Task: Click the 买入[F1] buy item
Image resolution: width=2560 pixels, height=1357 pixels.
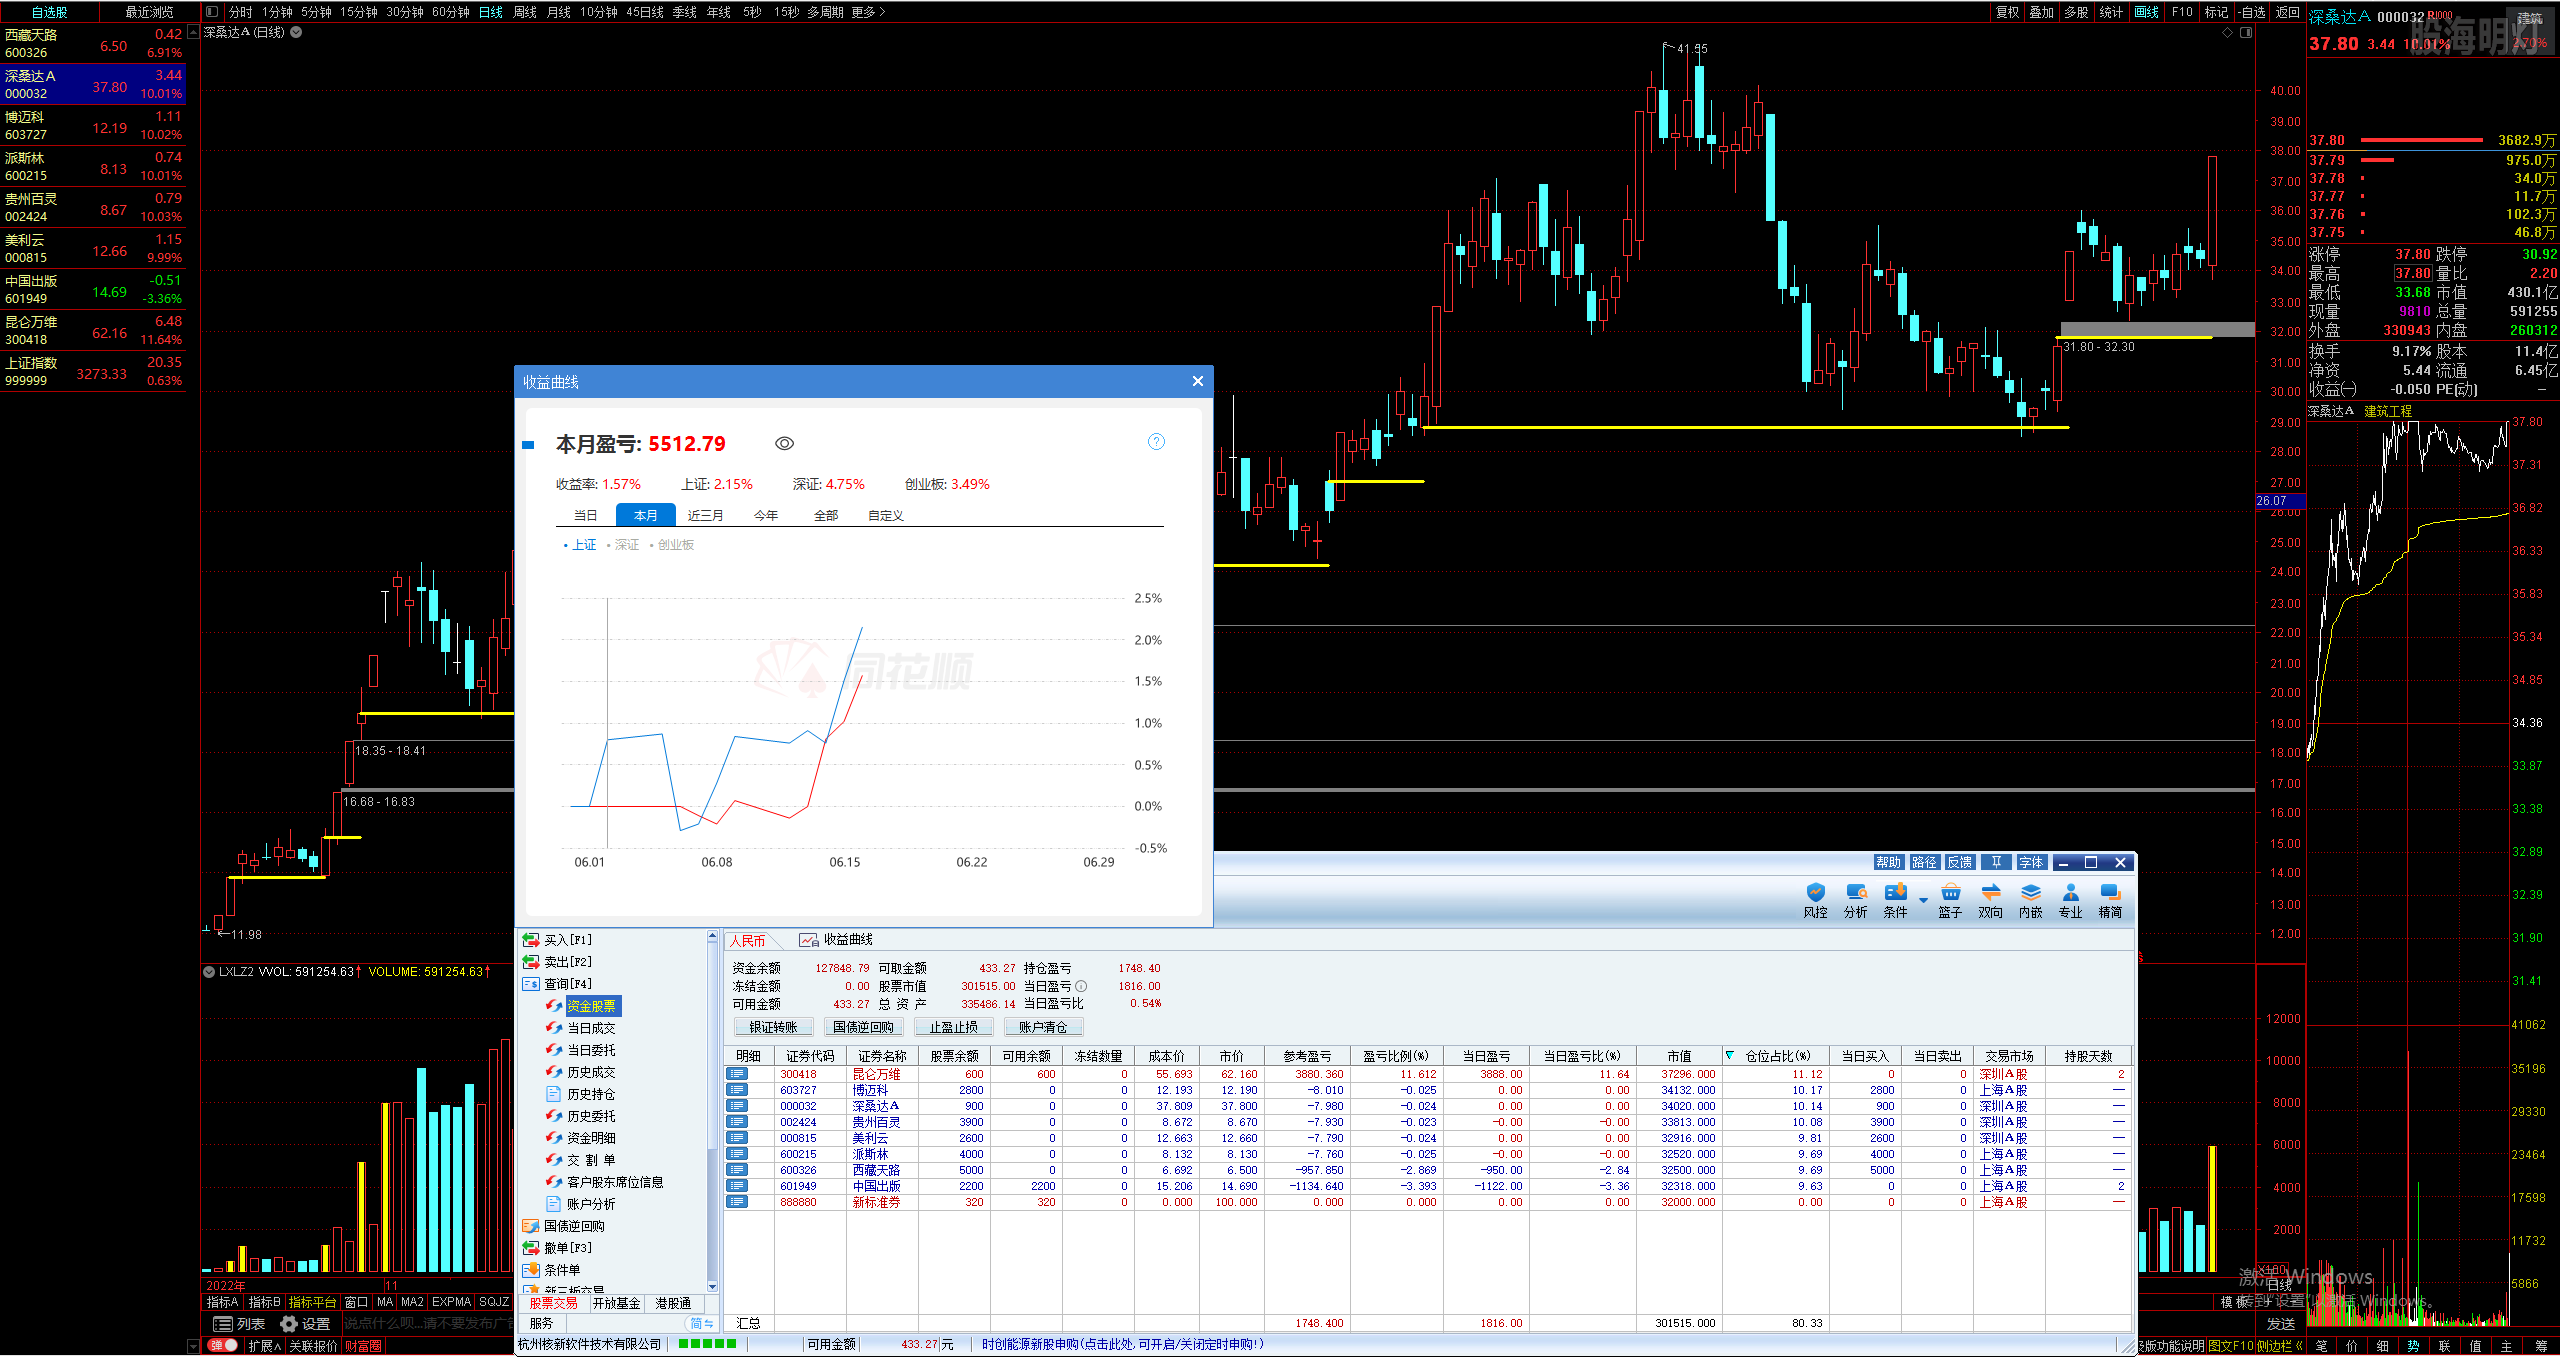Action: [x=557, y=940]
